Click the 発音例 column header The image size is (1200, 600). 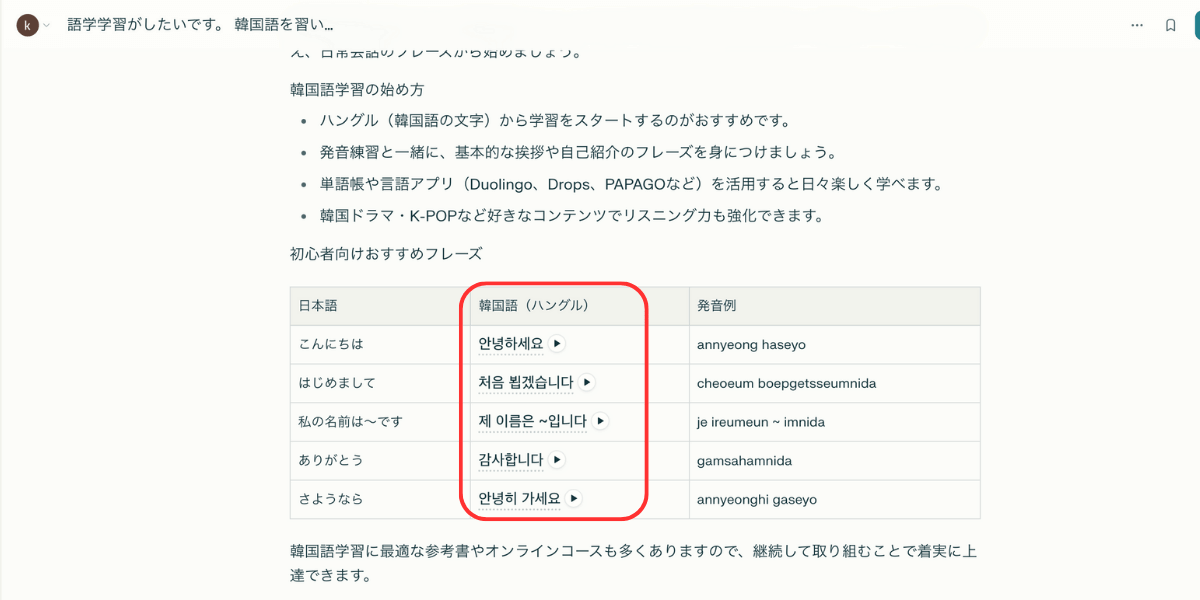(717, 306)
